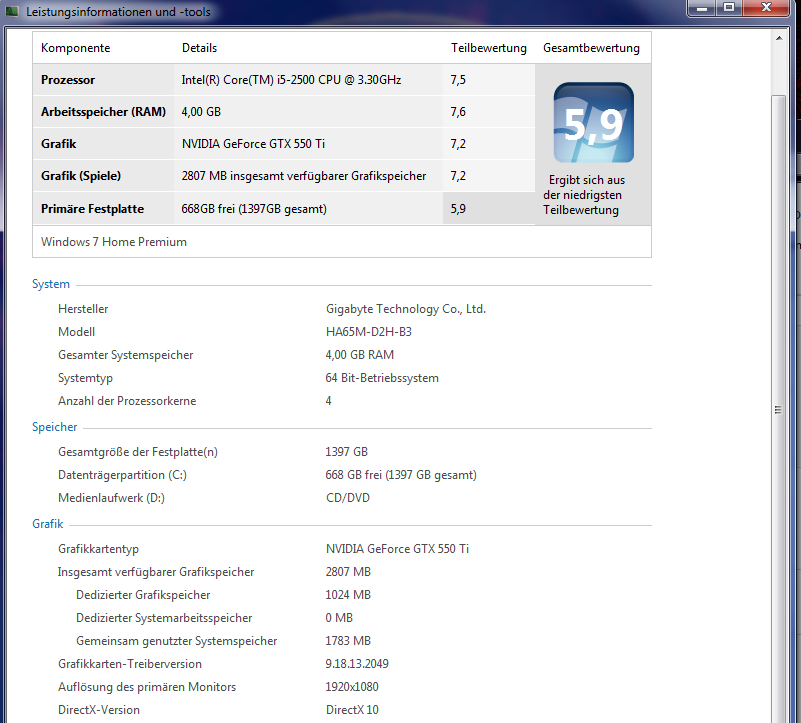Click the 1024 MB dedicated memory value
This screenshot has height=723, width=801.
coord(348,595)
